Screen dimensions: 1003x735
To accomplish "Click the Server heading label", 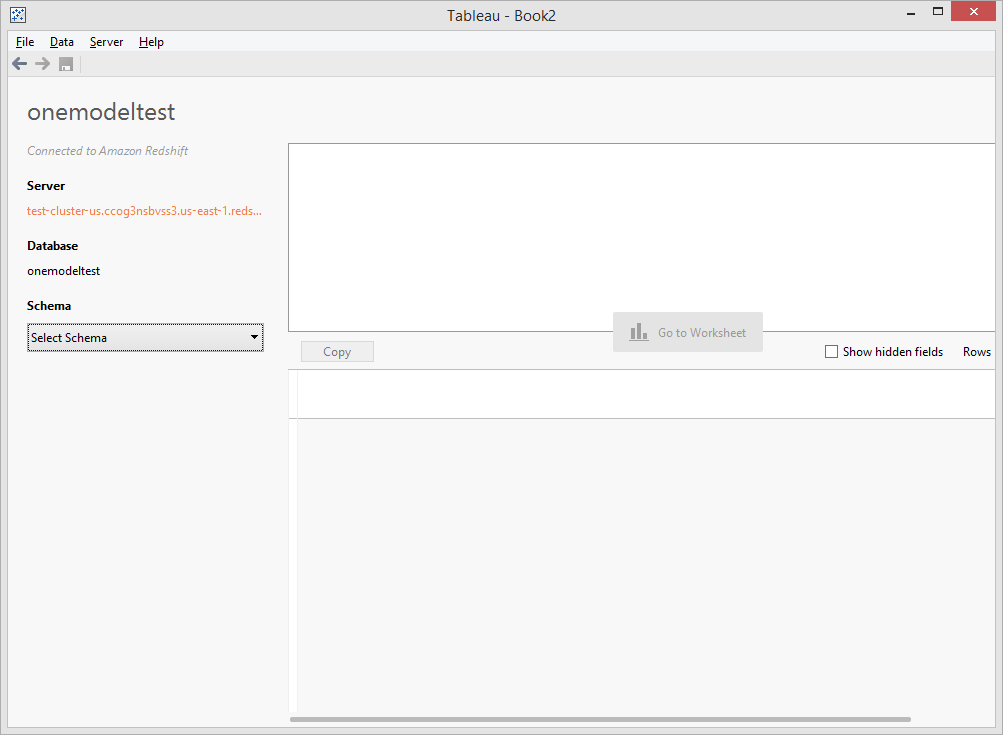I will [x=45, y=186].
